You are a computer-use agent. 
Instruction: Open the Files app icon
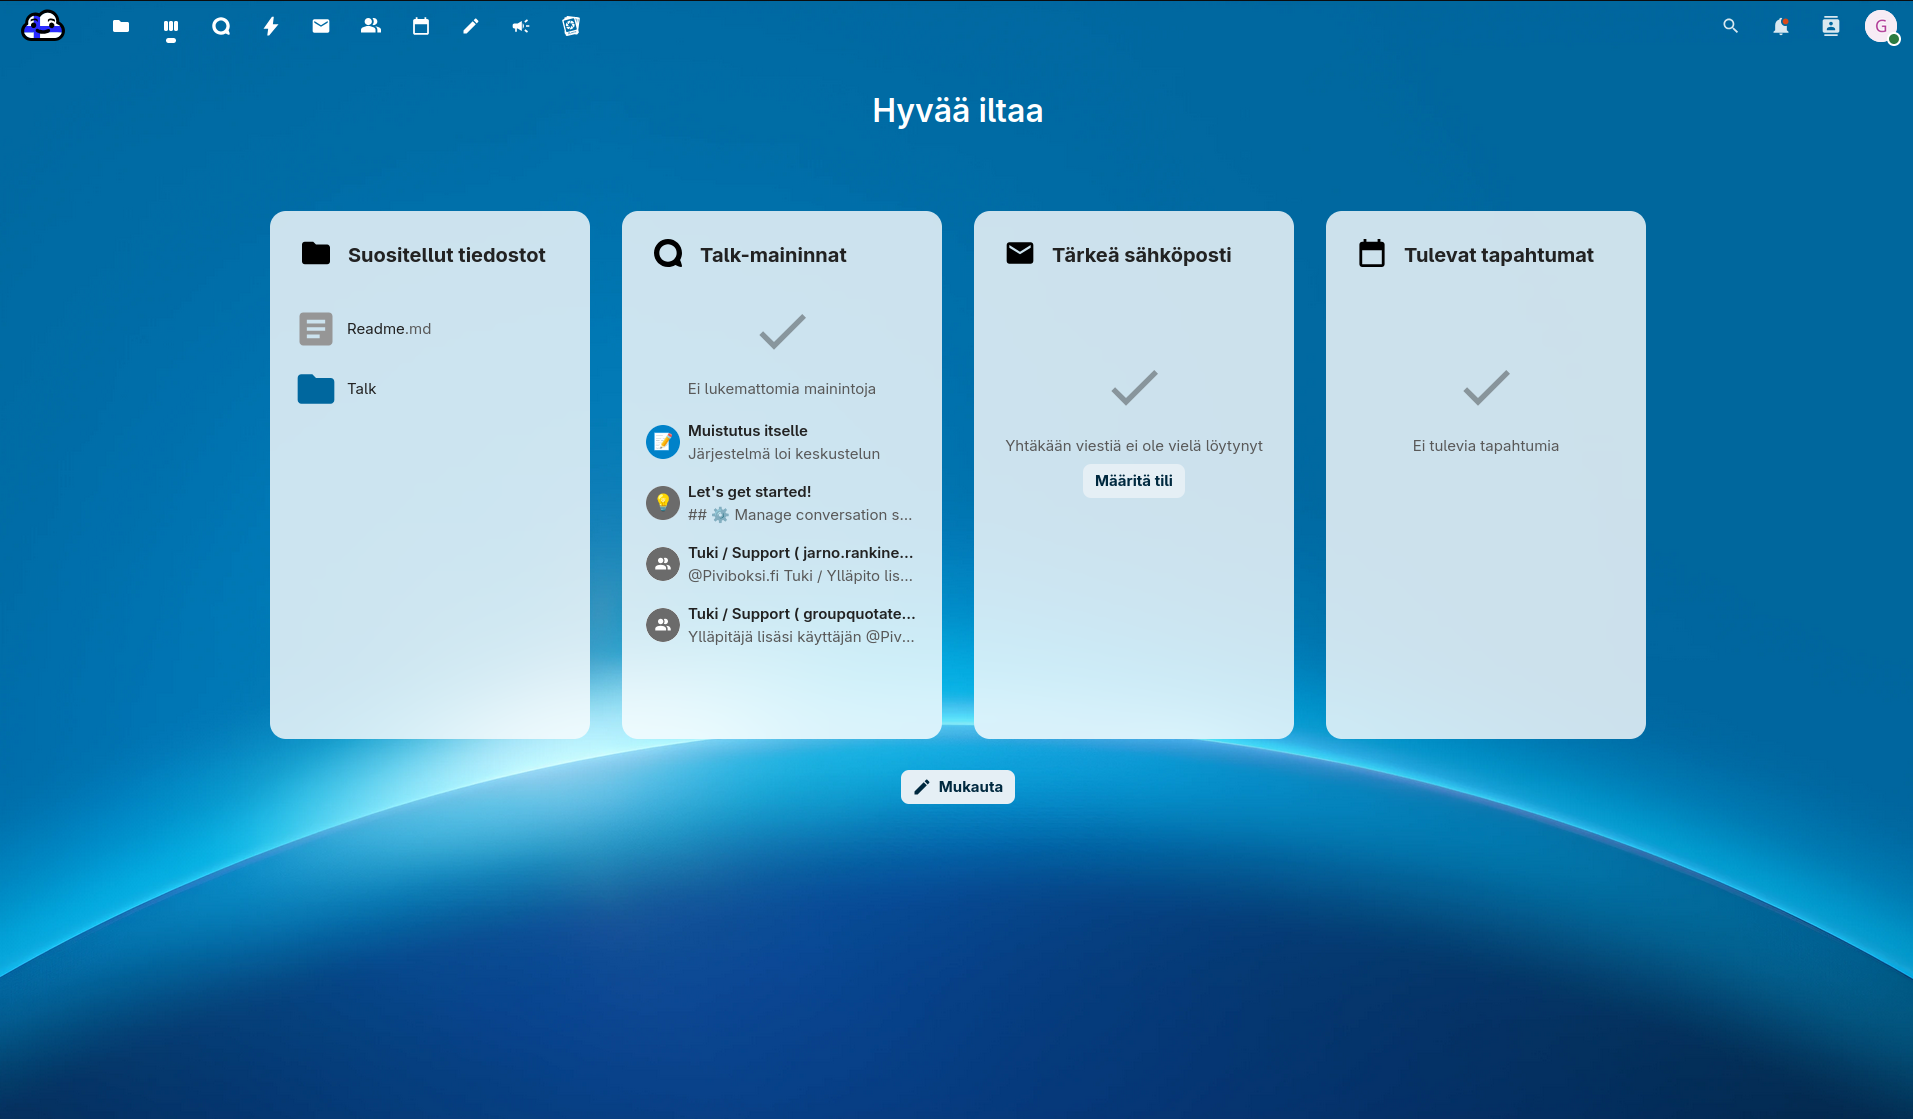(x=121, y=26)
